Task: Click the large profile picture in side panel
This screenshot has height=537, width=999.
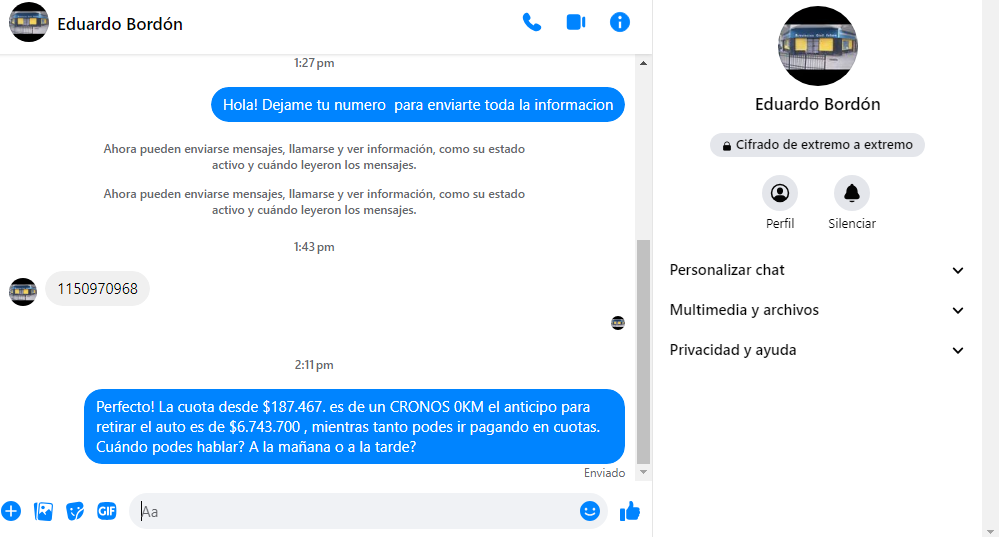Action: pyautogui.click(x=817, y=47)
